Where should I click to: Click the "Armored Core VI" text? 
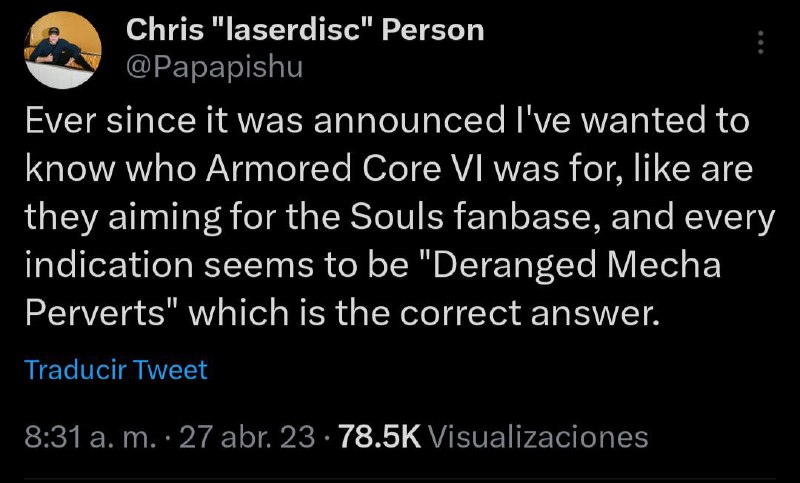tap(346, 169)
